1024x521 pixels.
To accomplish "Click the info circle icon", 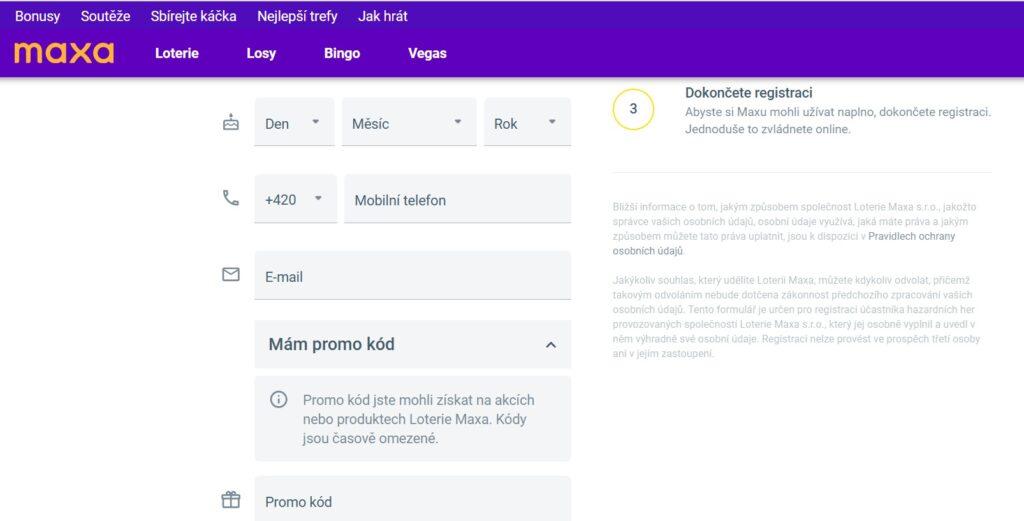I will [x=279, y=400].
